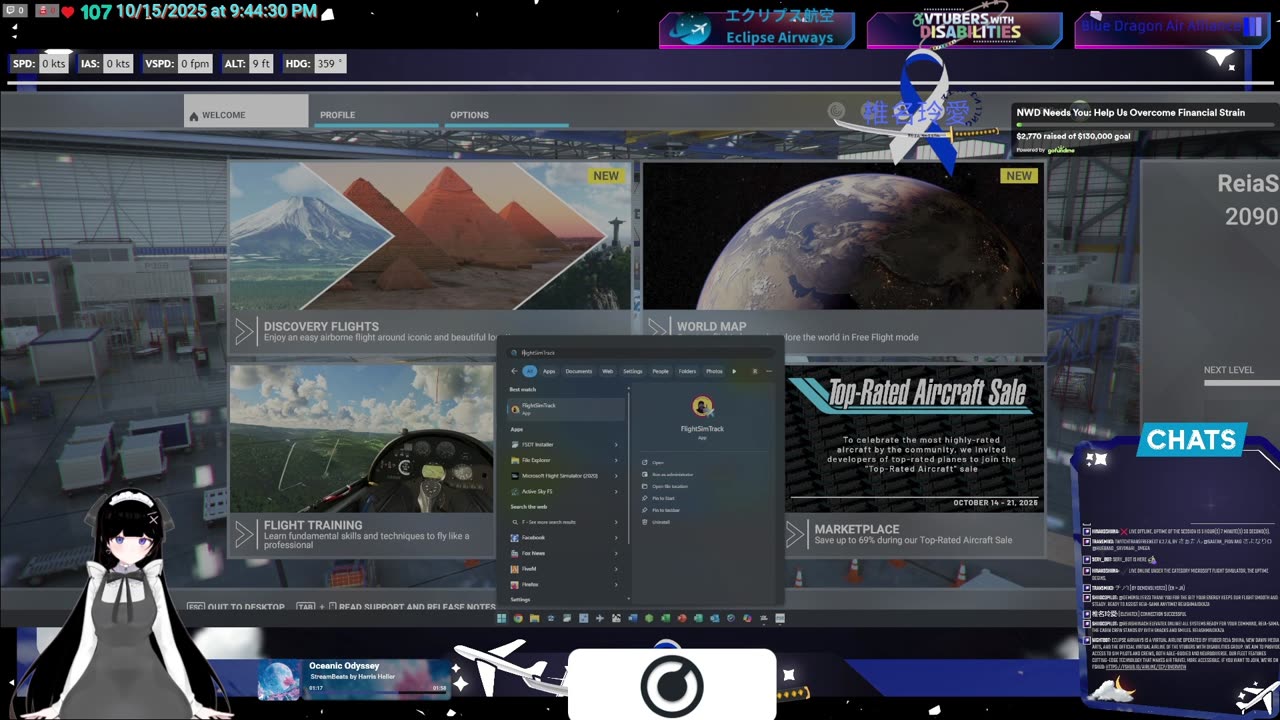Open the Options tab
Image resolution: width=1280 pixels, height=720 pixels.
[505, 115]
